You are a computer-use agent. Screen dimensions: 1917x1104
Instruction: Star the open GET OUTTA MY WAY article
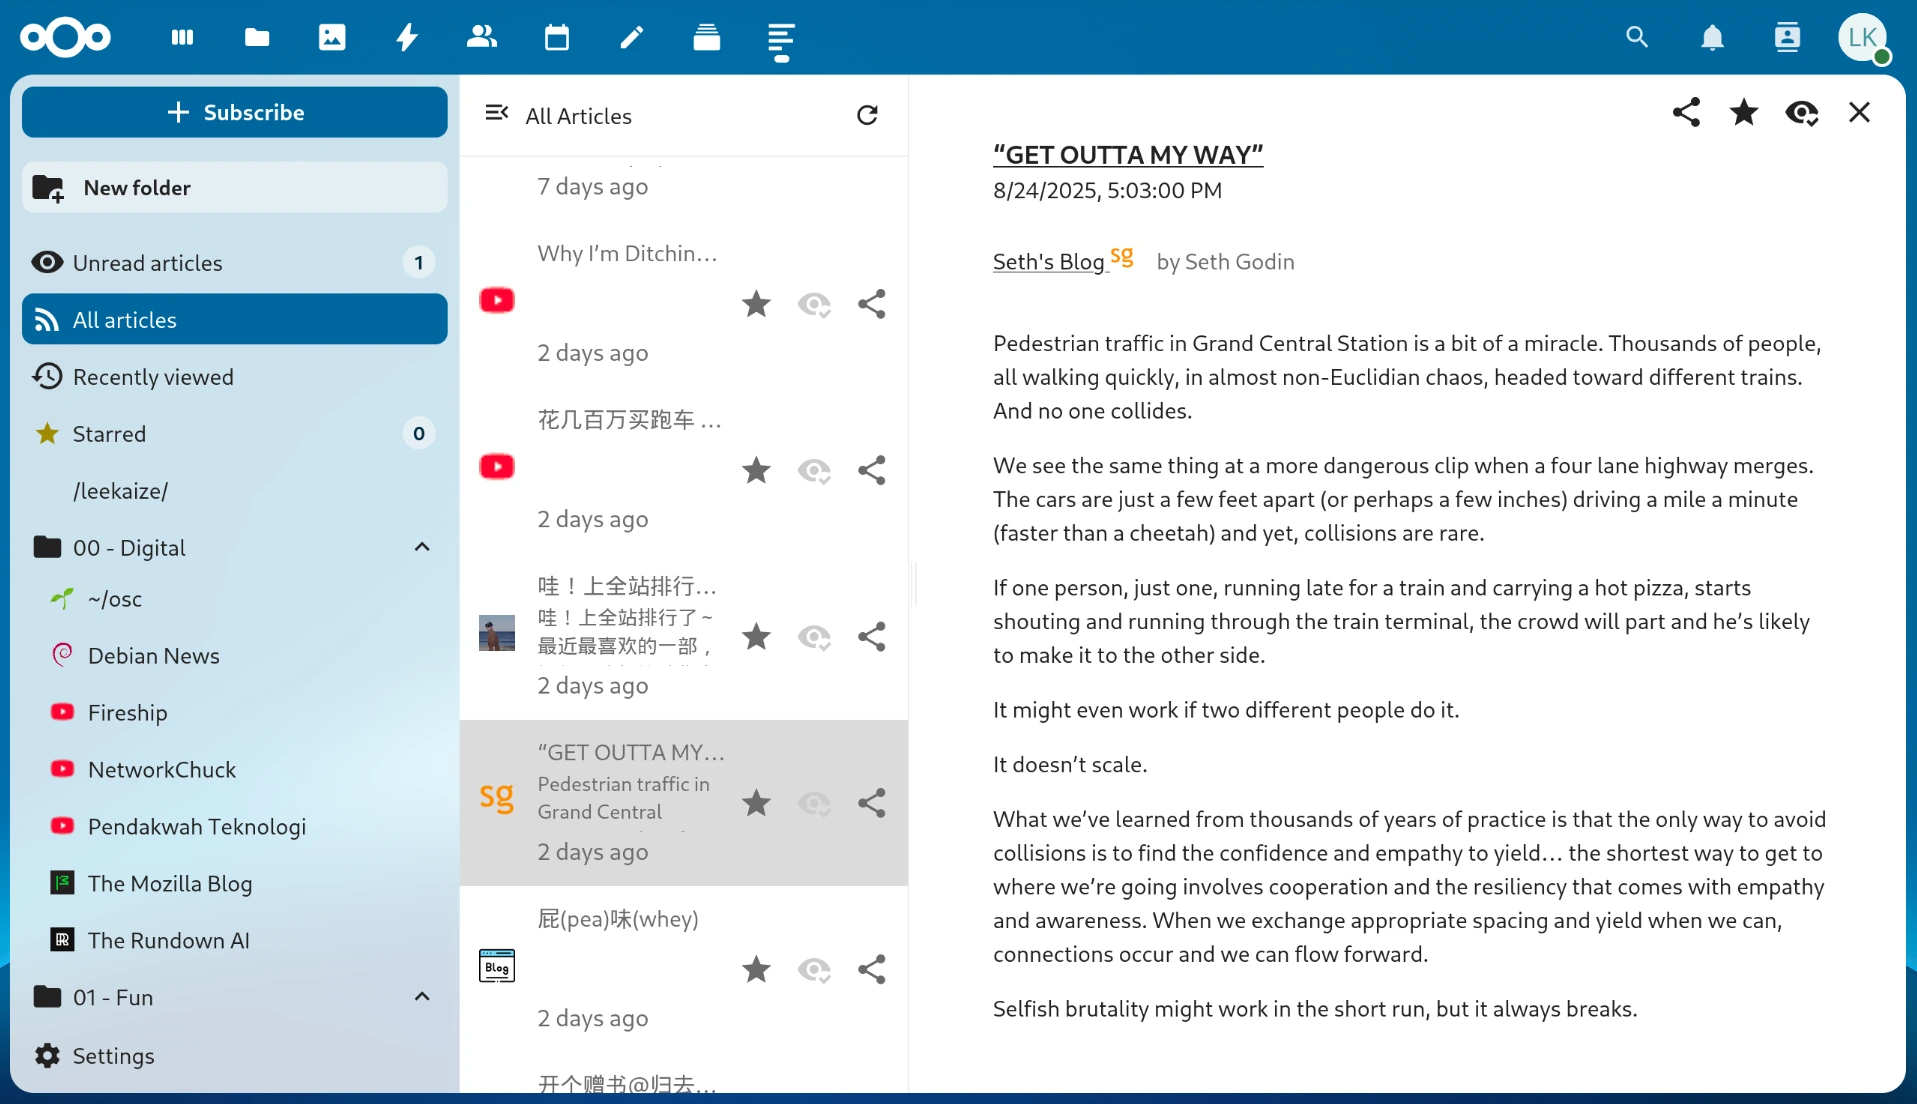[x=1744, y=112]
